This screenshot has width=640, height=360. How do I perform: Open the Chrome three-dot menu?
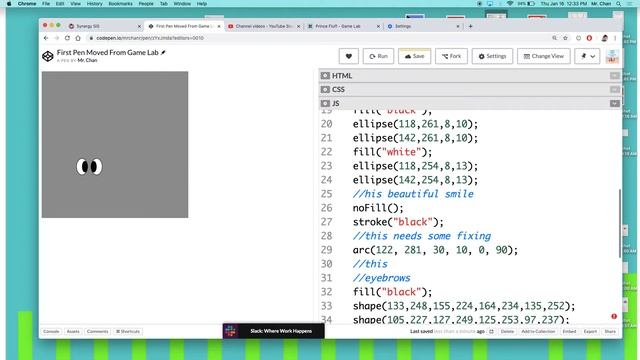pyautogui.click(x=615, y=38)
